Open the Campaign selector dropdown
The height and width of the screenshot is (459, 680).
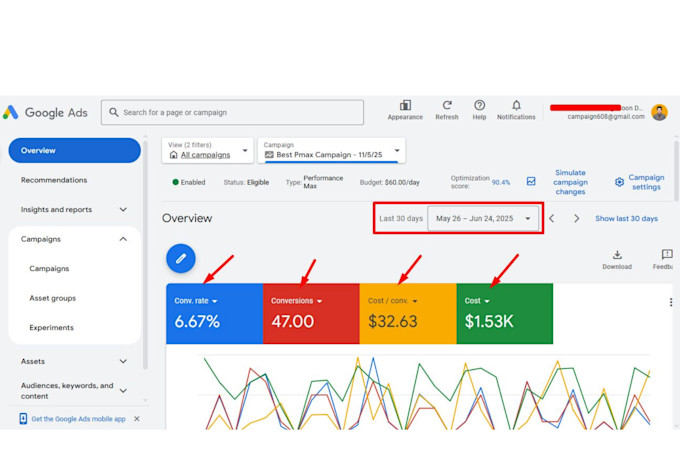click(x=332, y=151)
